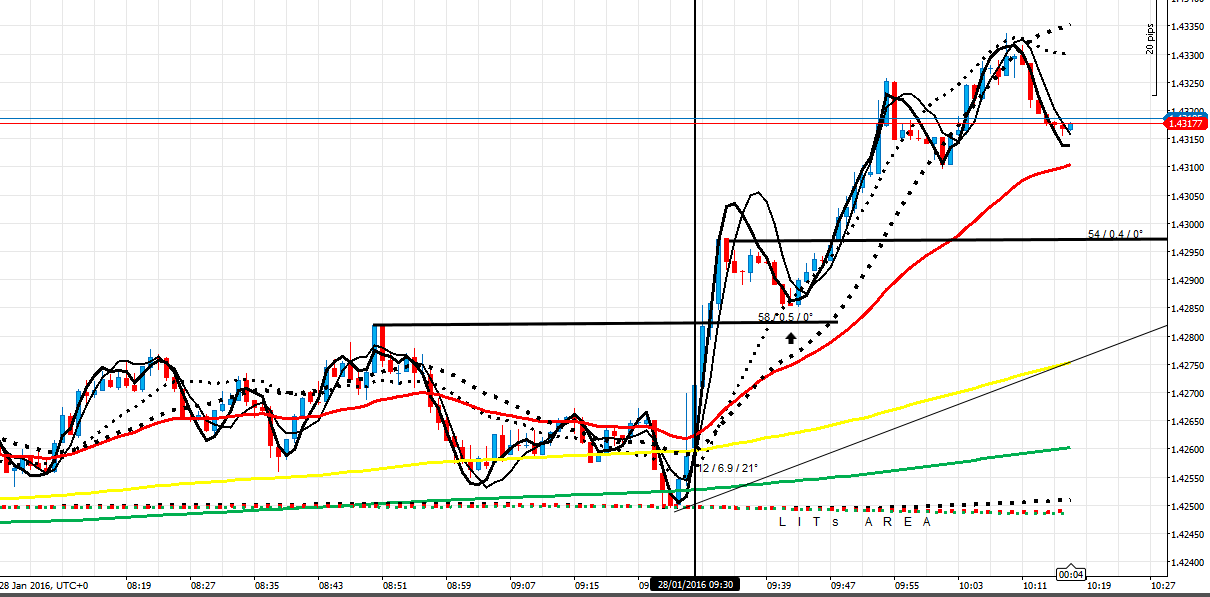This screenshot has height=597, width=1210.
Task: Click the 08:51 label on time axis
Action: tap(395, 584)
